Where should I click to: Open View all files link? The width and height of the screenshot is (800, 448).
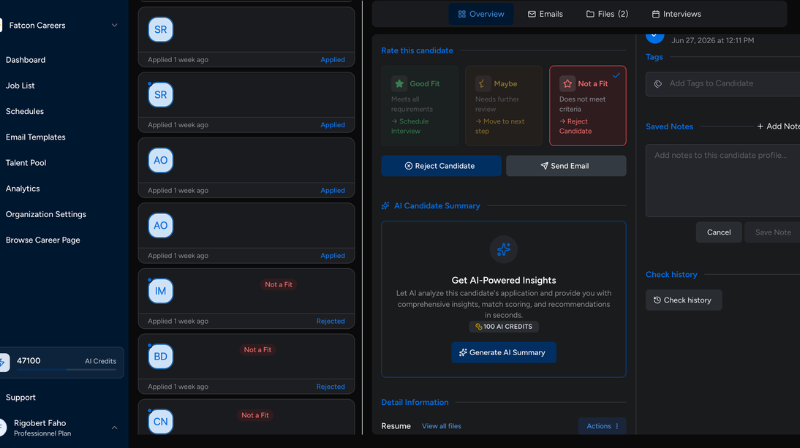click(441, 426)
